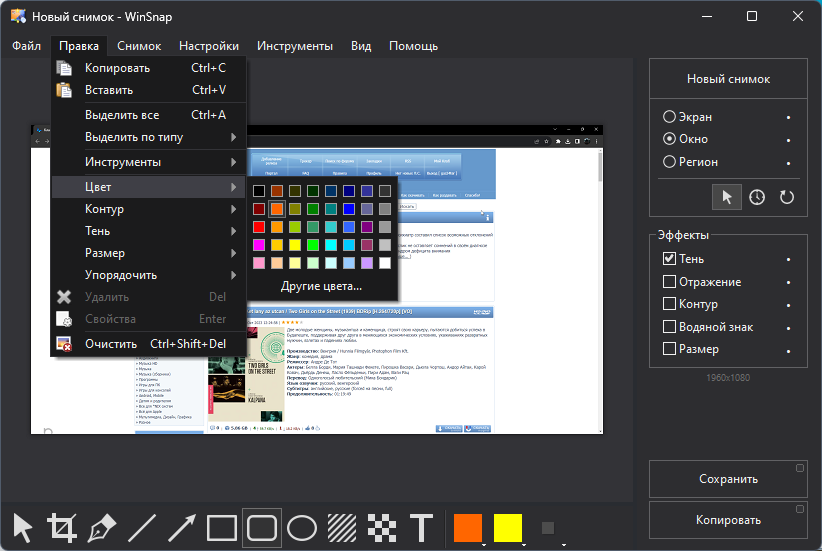Expand the Тень submenu
This screenshot has height=551, width=822.
(x=149, y=231)
